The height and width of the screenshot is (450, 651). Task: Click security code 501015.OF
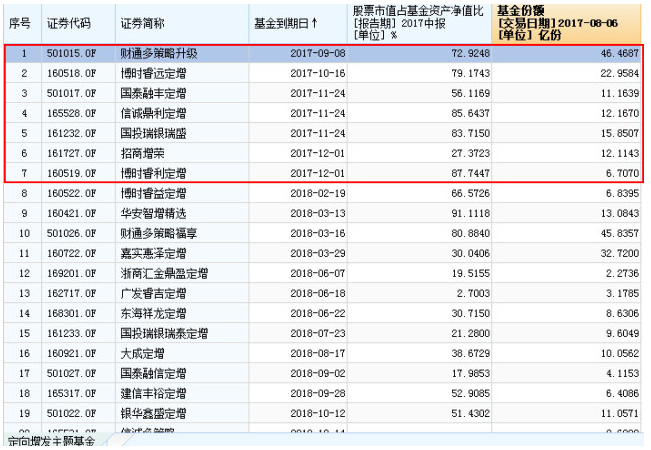tap(71, 54)
